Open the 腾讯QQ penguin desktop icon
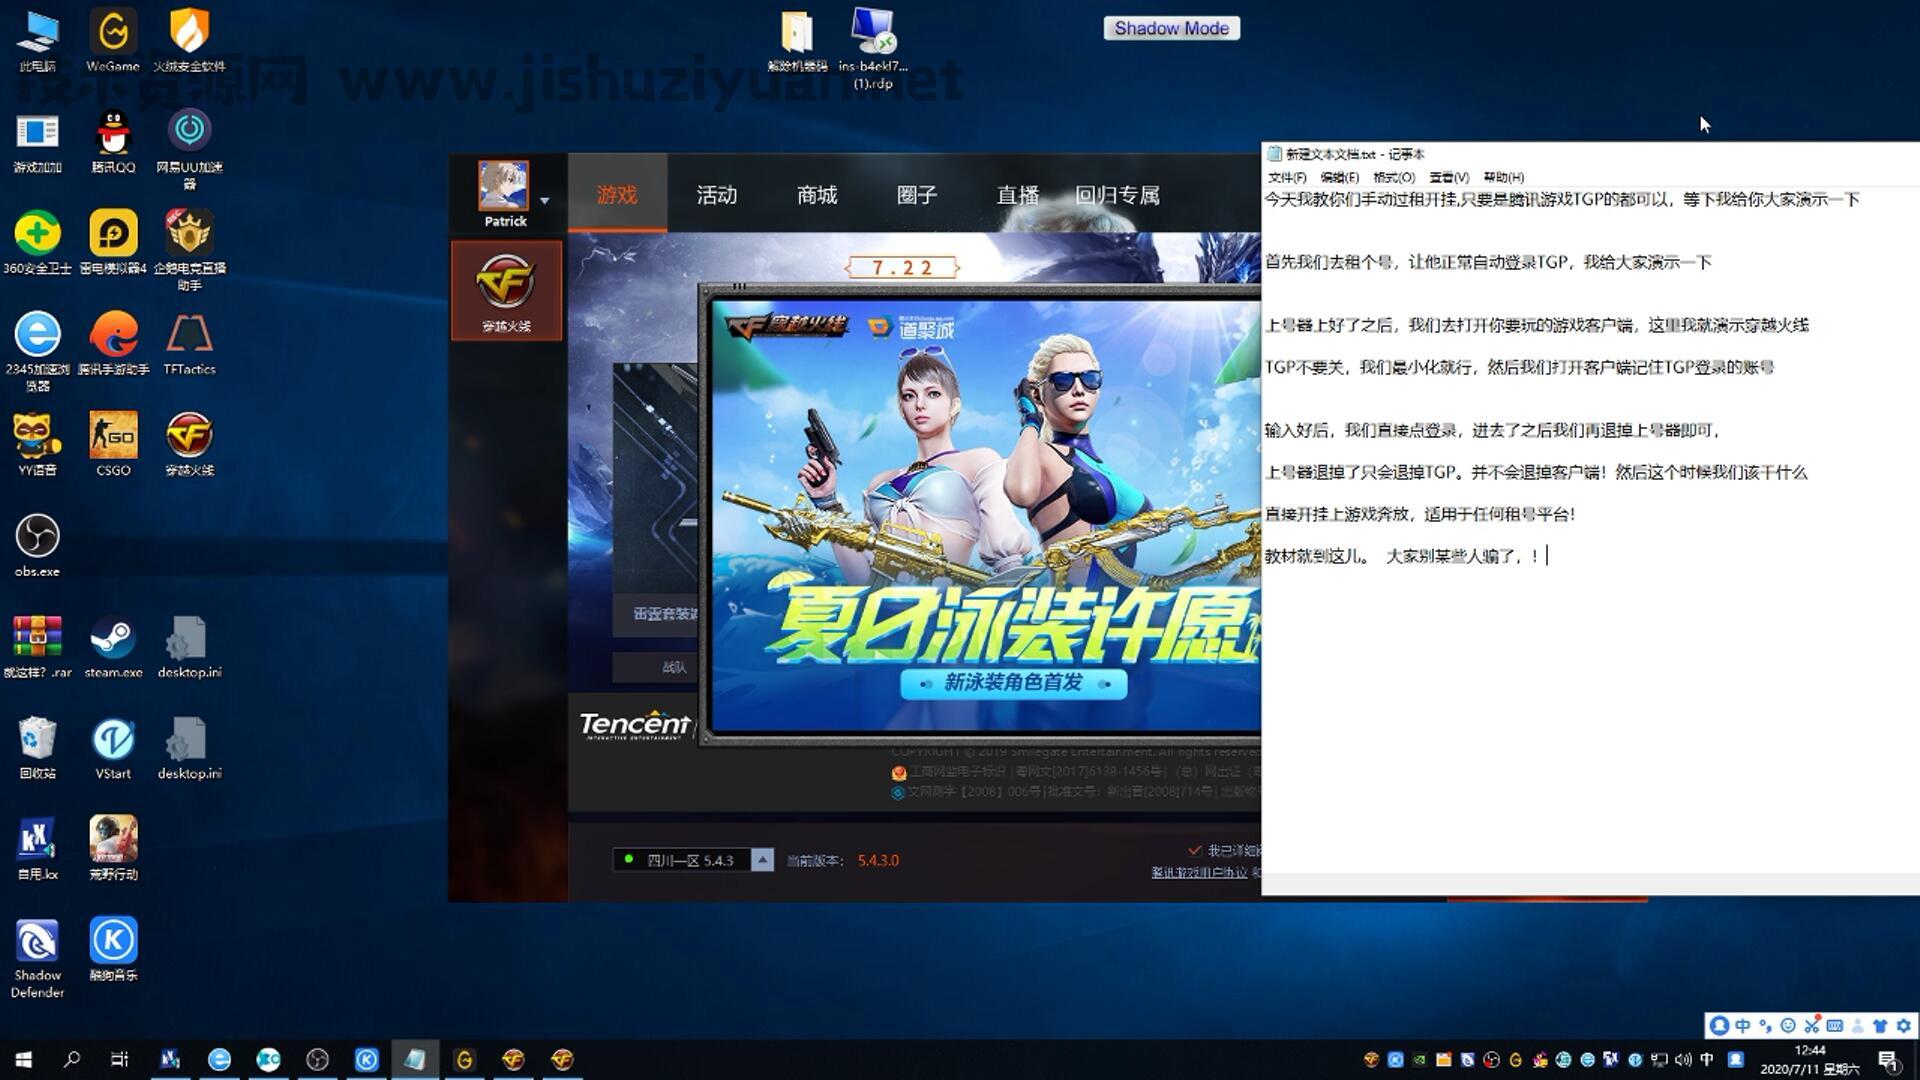Image resolution: width=1920 pixels, height=1080 pixels. 113,141
